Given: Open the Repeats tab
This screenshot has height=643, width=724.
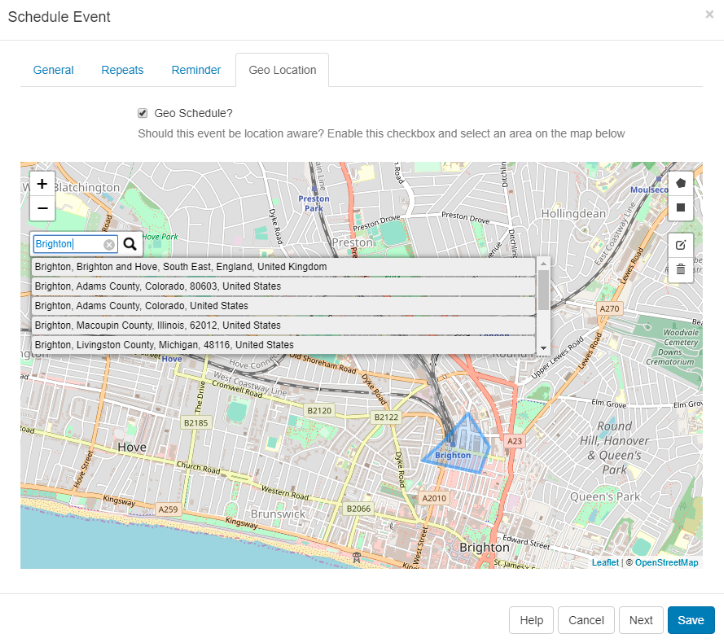Looking at the screenshot, I should (x=122, y=70).
